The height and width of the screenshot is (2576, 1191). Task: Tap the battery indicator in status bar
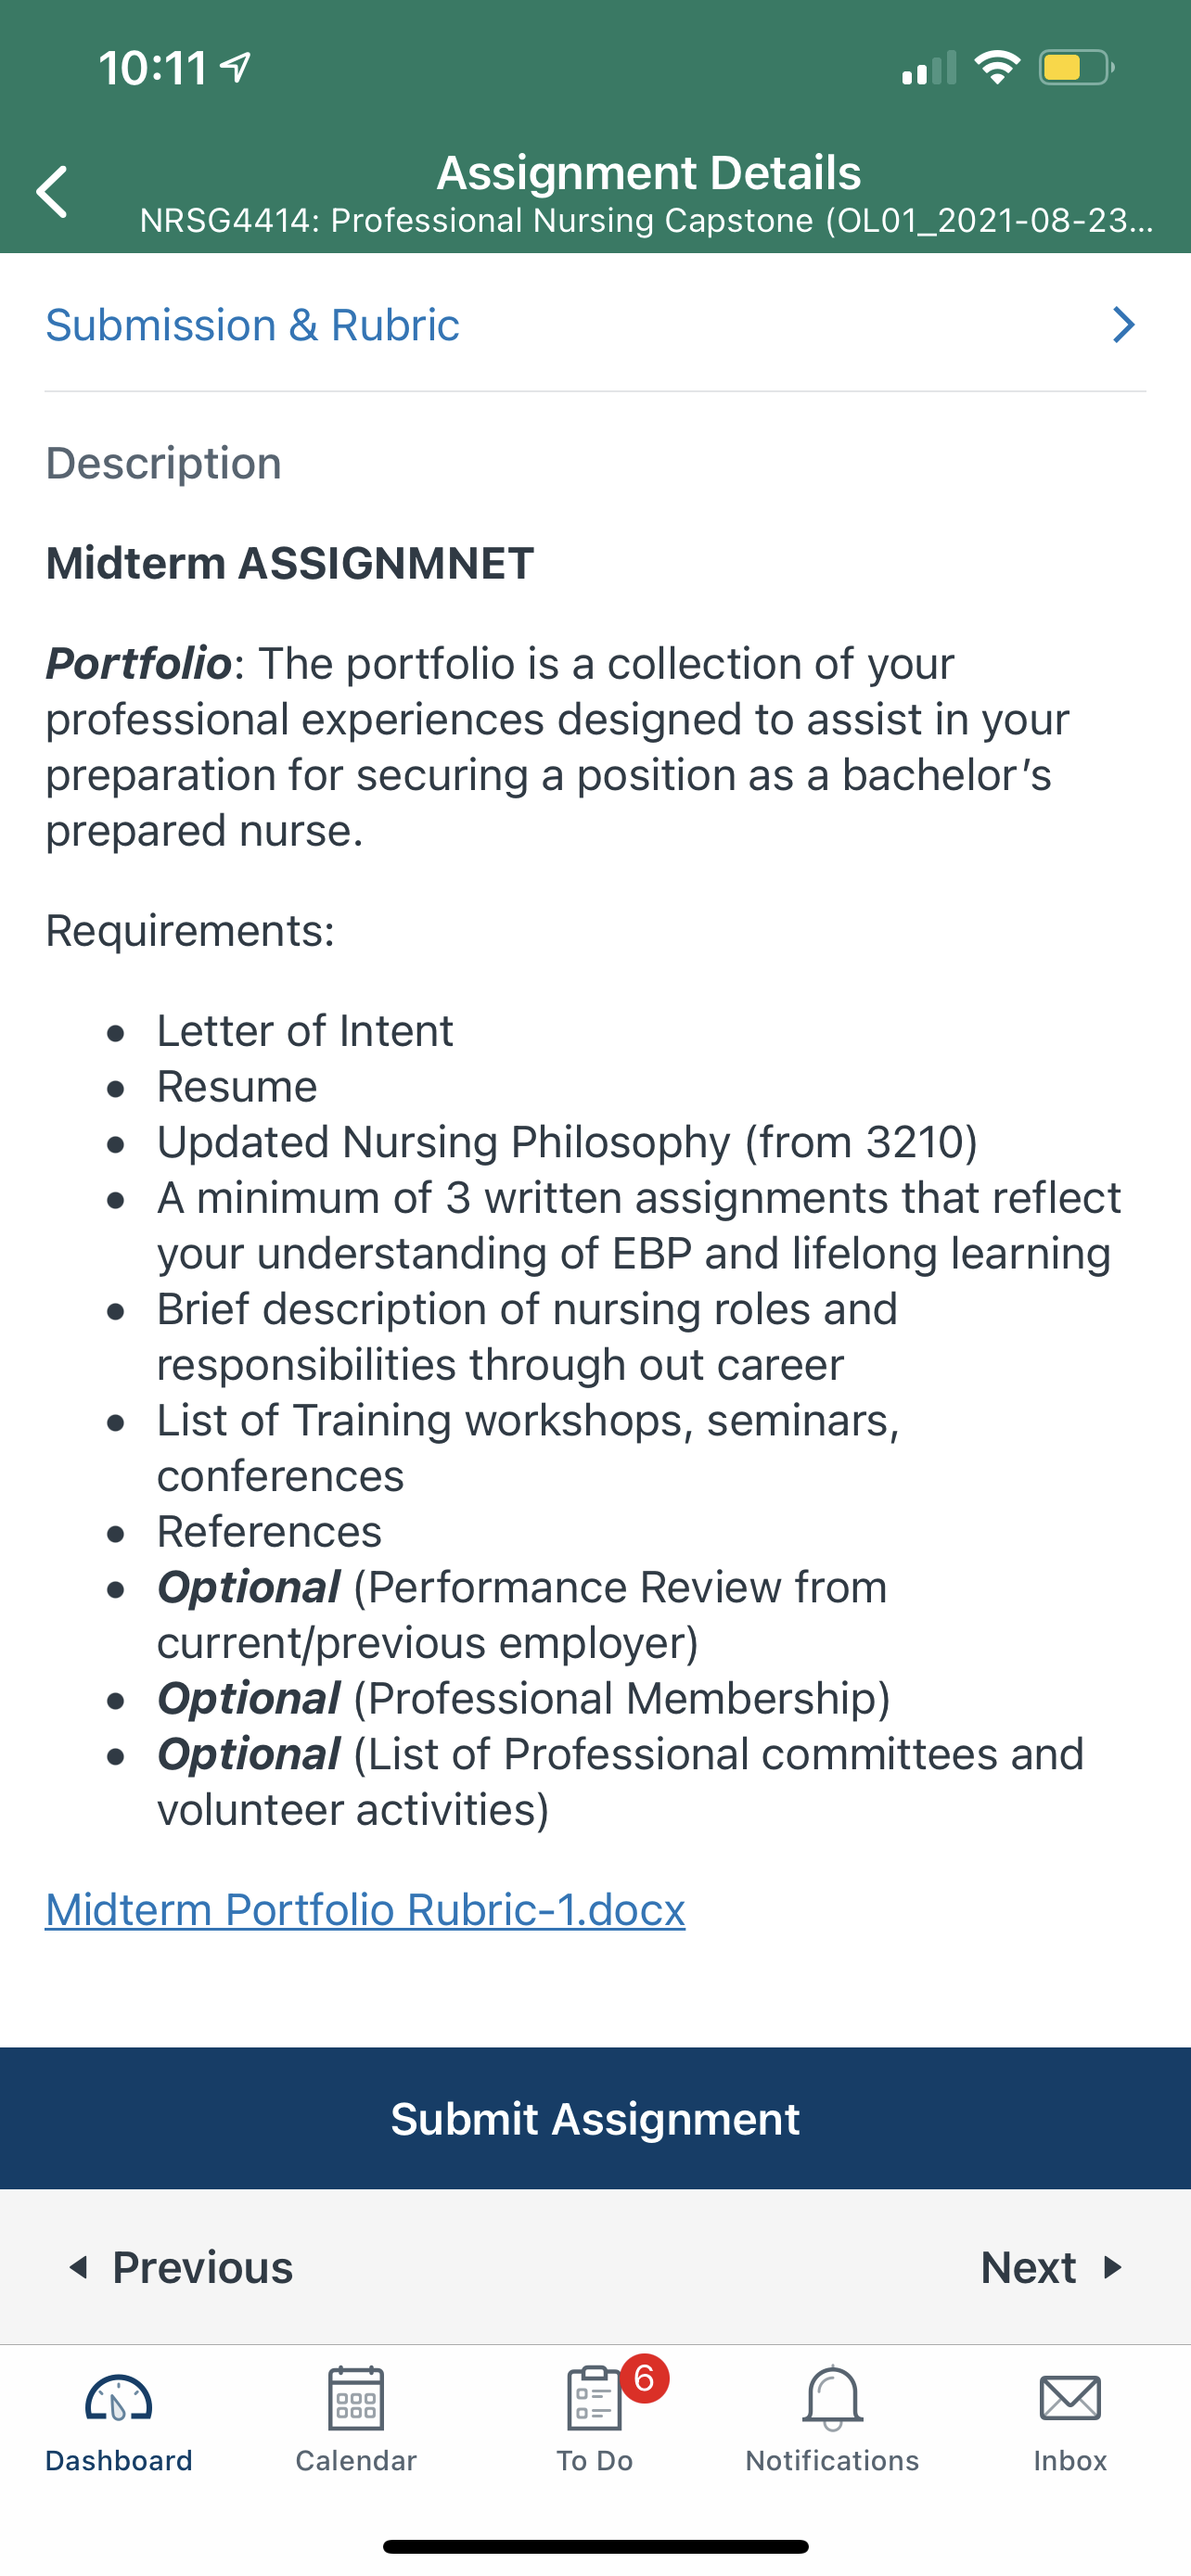pos(1076,67)
